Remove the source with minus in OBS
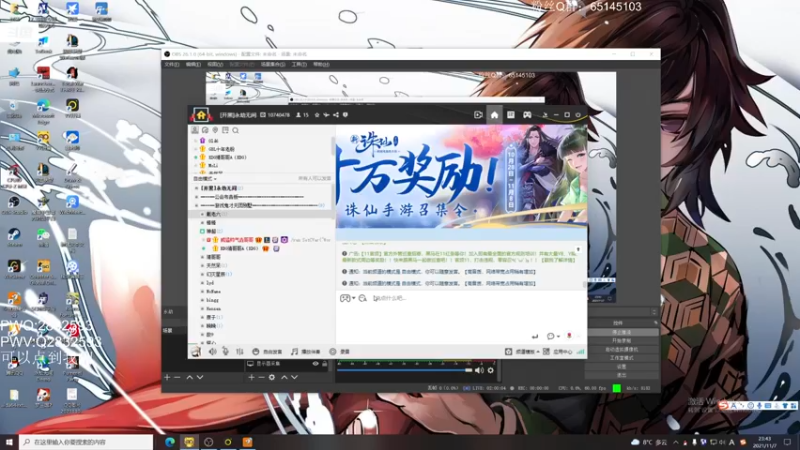This screenshot has width=800, height=450. click(x=261, y=378)
